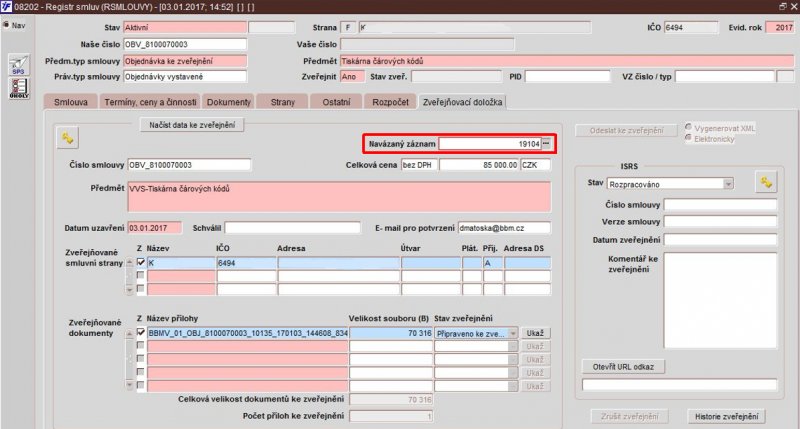The image size is (800, 429).
Task: Click Otevřít URL odkaz button
Action: pyautogui.click(x=623, y=367)
